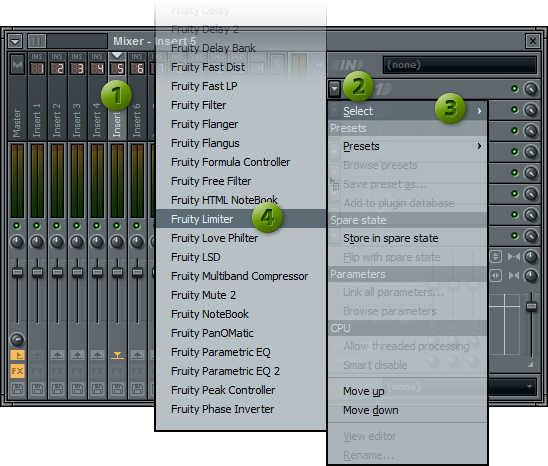548x466 pixels.
Task: Choose Fruity Love Philter from the list
Action: tap(241, 238)
